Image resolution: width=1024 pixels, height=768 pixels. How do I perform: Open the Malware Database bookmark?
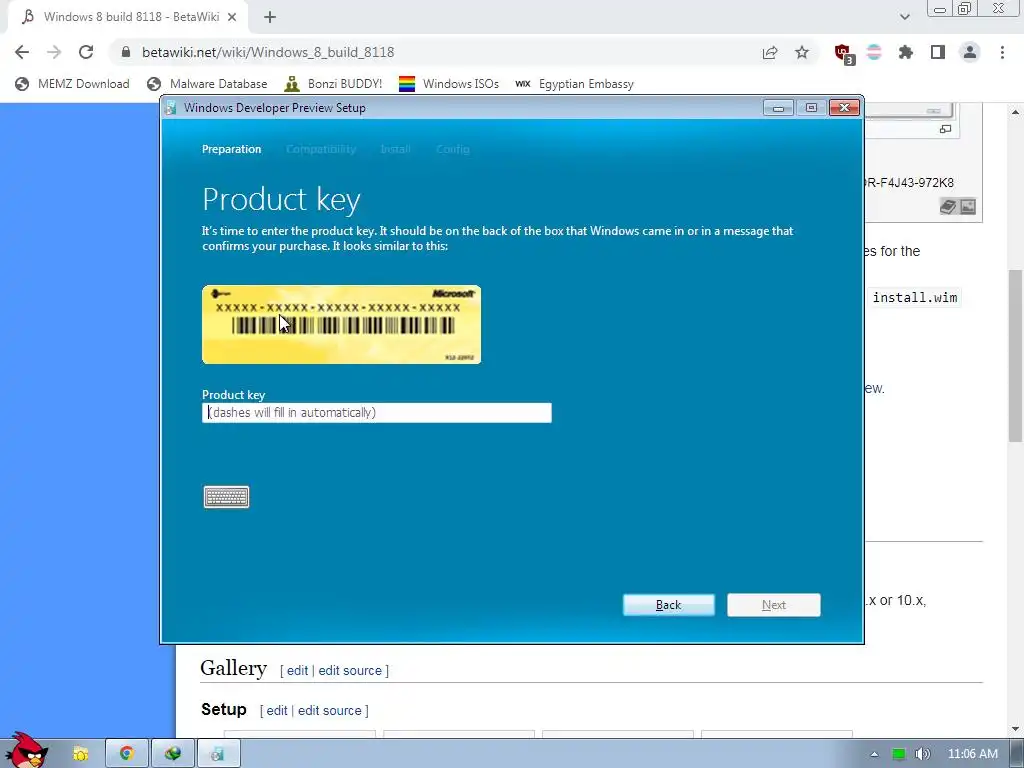[x=207, y=84]
